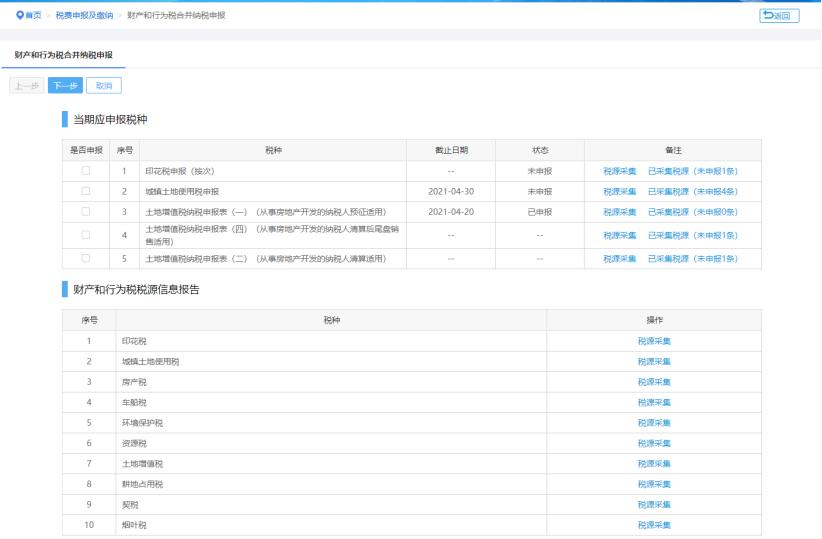The image size is (822, 539).
Task: Click the 备注 column header
Action: click(673, 150)
